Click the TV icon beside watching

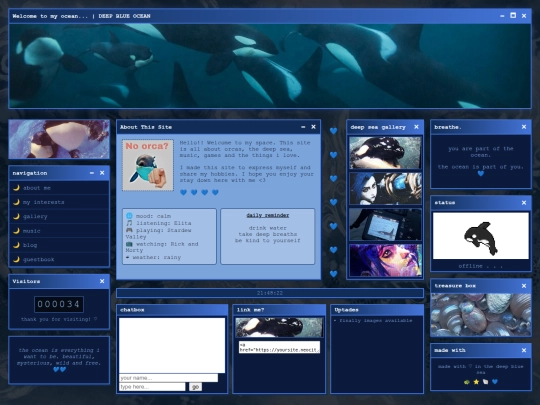click(x=129, y=244)
